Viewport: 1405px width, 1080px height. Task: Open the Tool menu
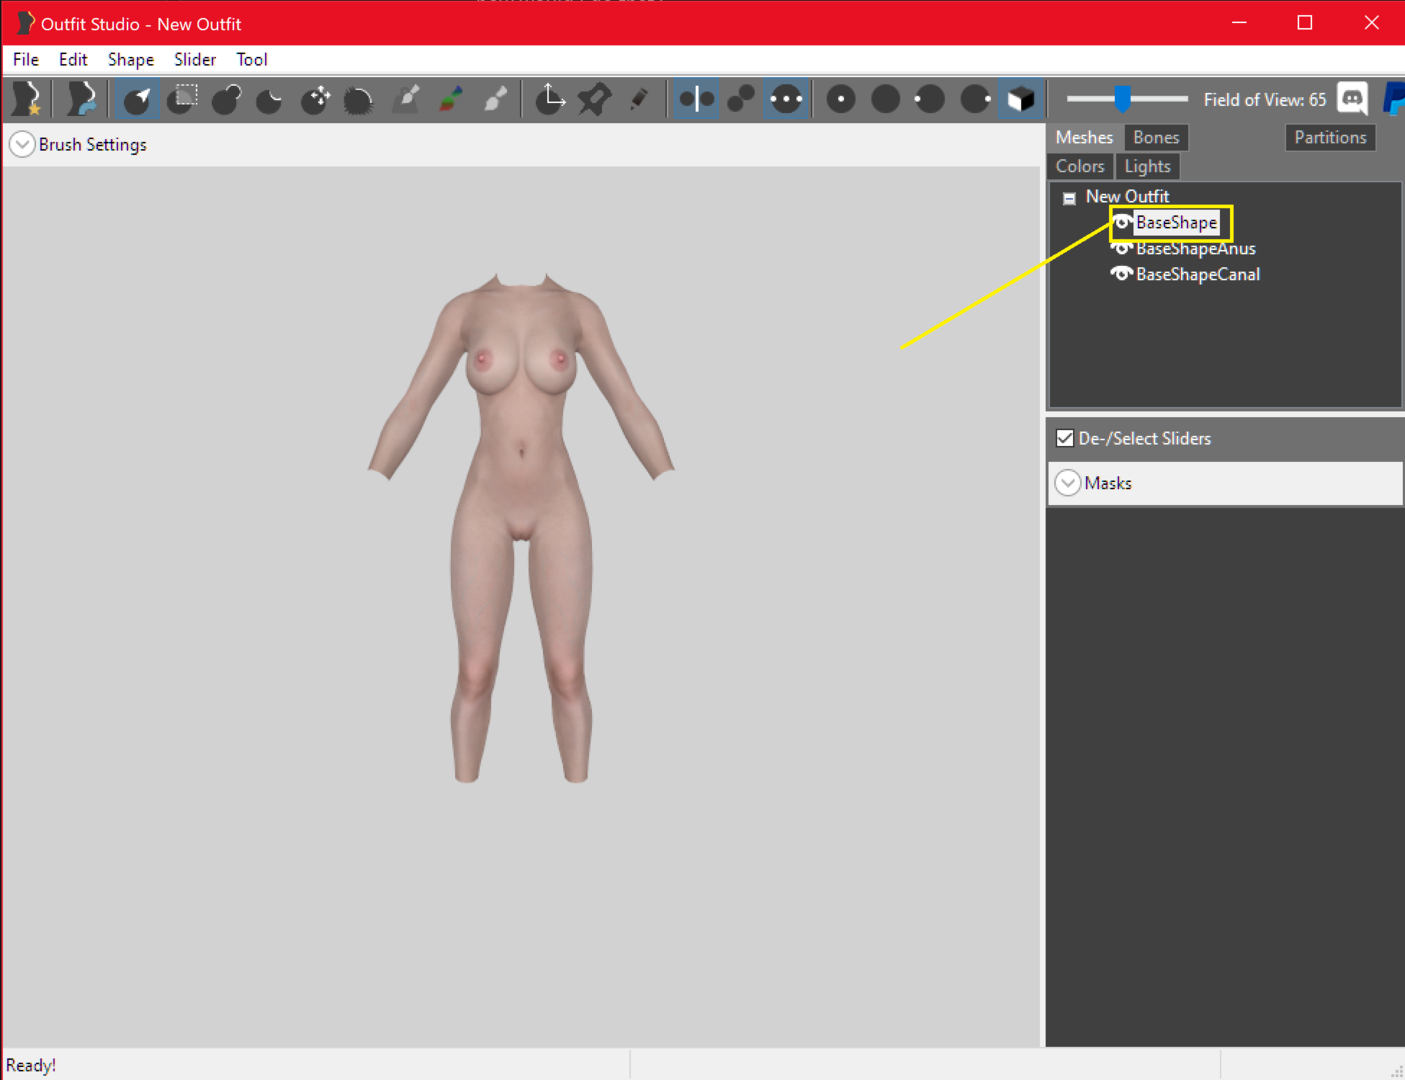(x=252, y=60)
